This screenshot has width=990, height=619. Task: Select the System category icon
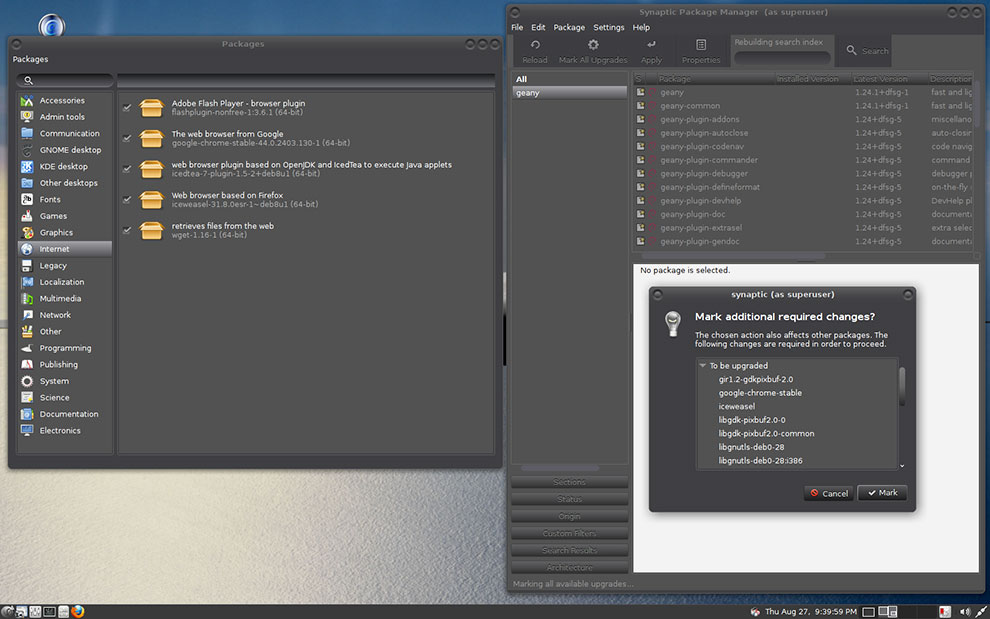click(x=27, y=381)
